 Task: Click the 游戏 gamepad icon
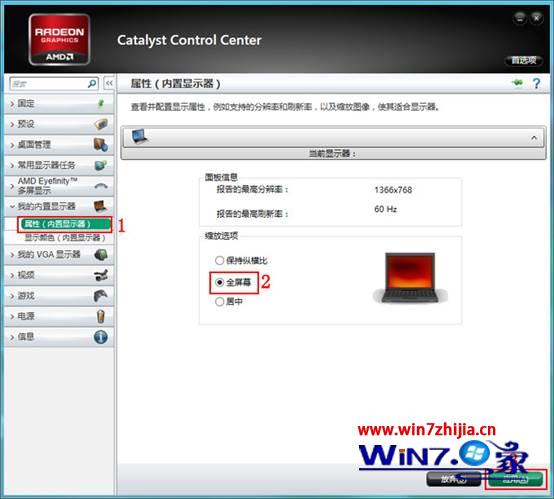101,295
